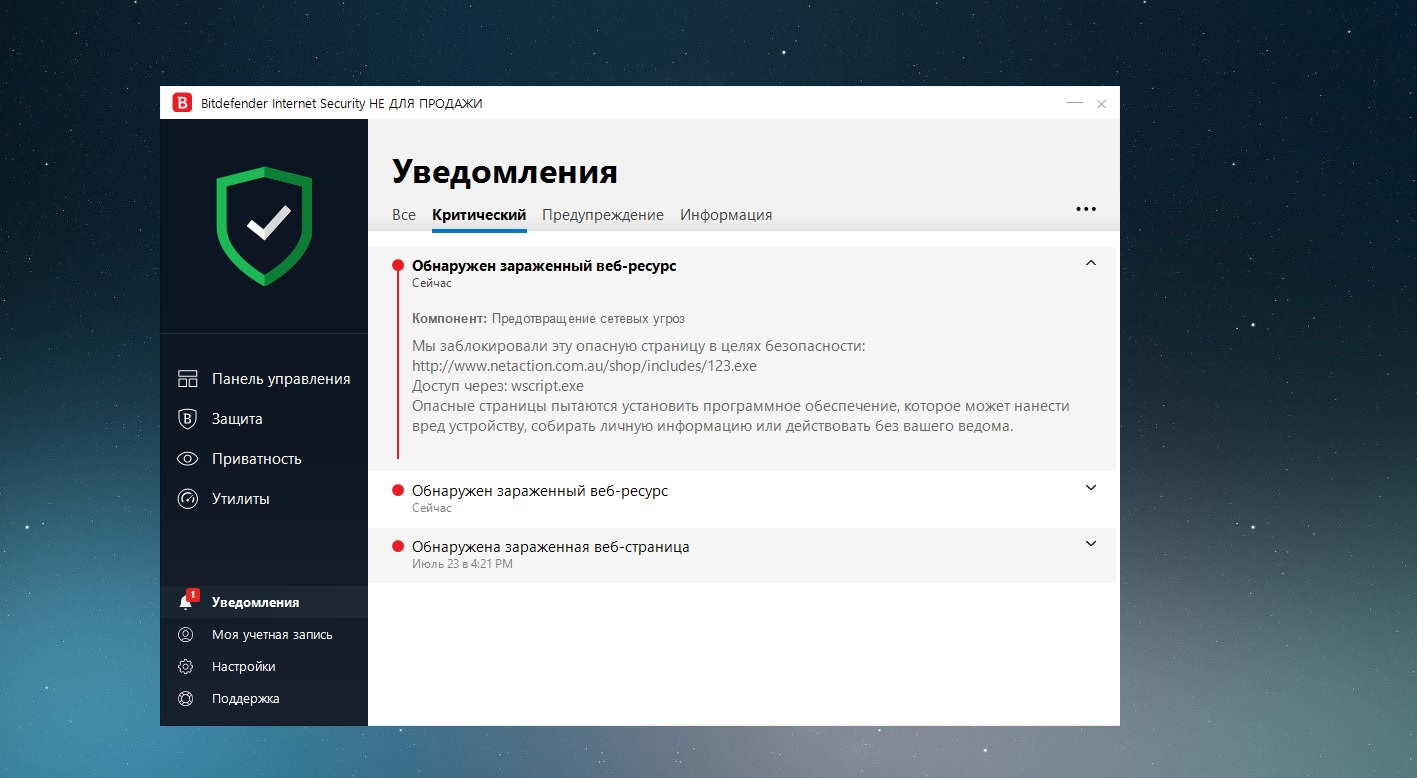The width and height of the screenshot is (1417, 778).
Task: Open the three-dot more options menu
Action: 1086,209
